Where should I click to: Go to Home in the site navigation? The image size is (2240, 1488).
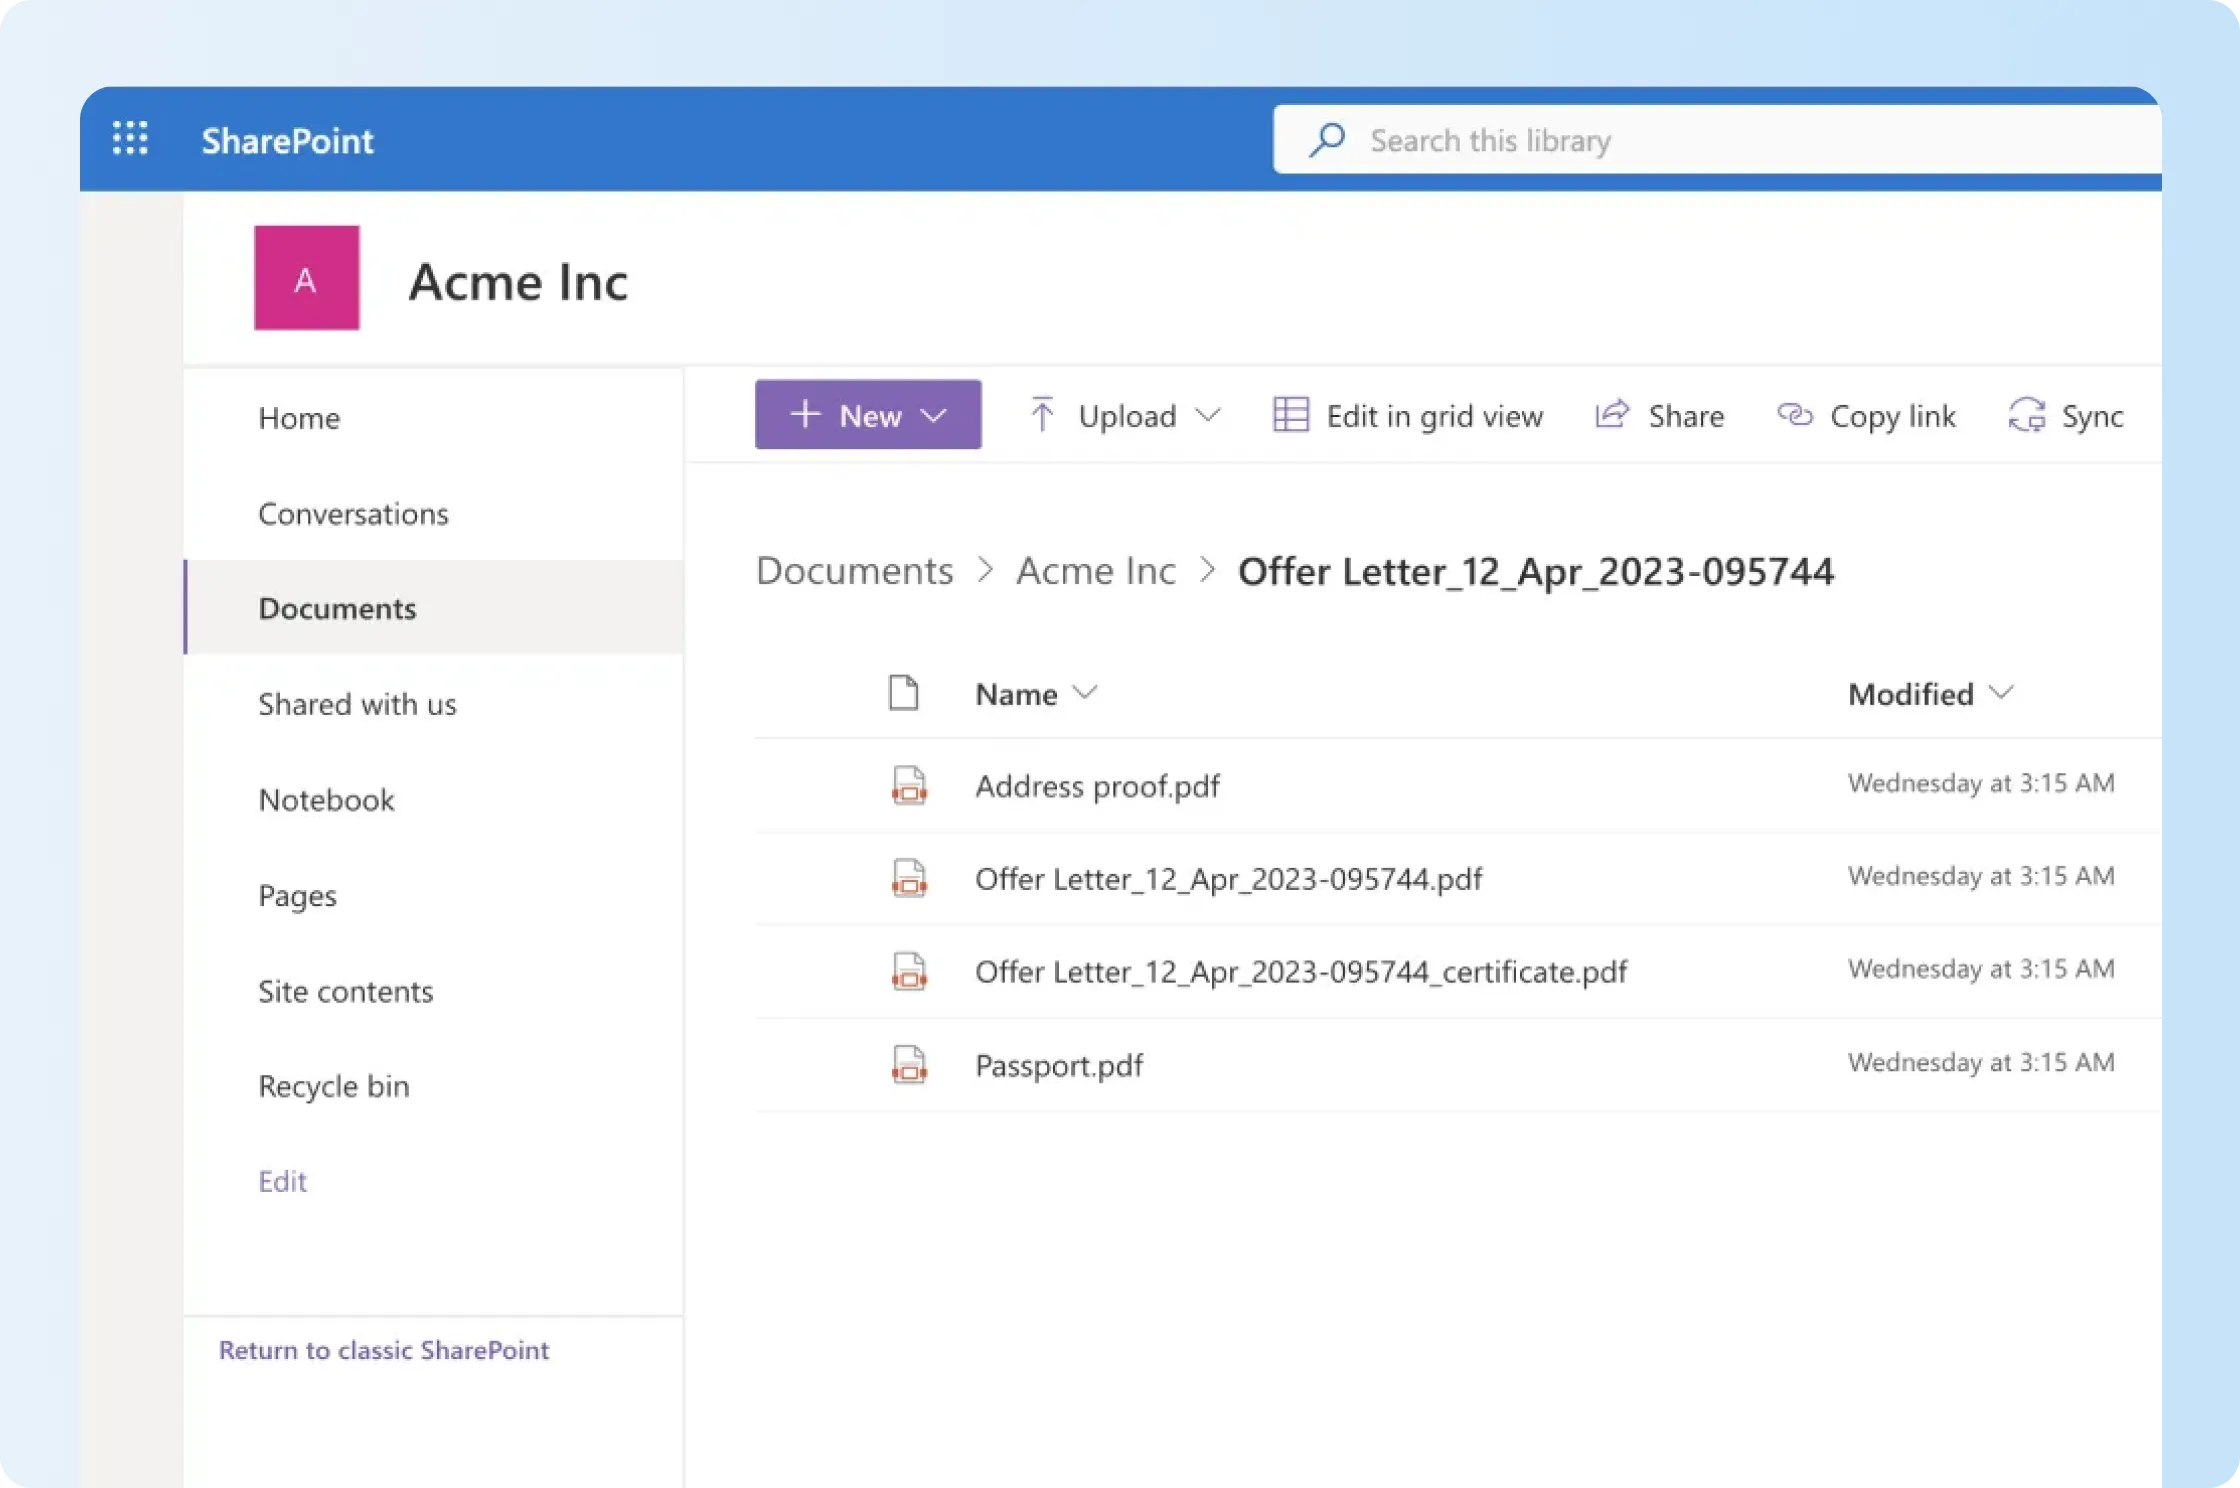point(299,418)
